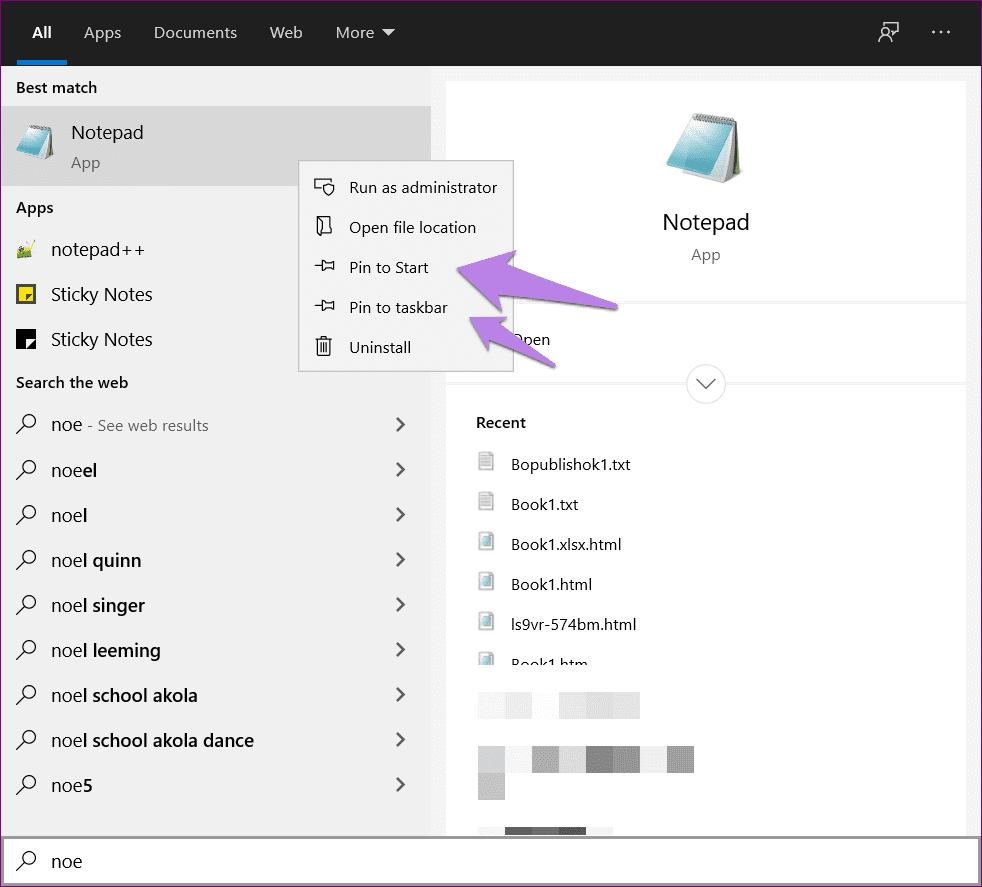This screenshot has height=887, width=982.
Task: Click the Open button for Notepad
Action: point(533,339)
